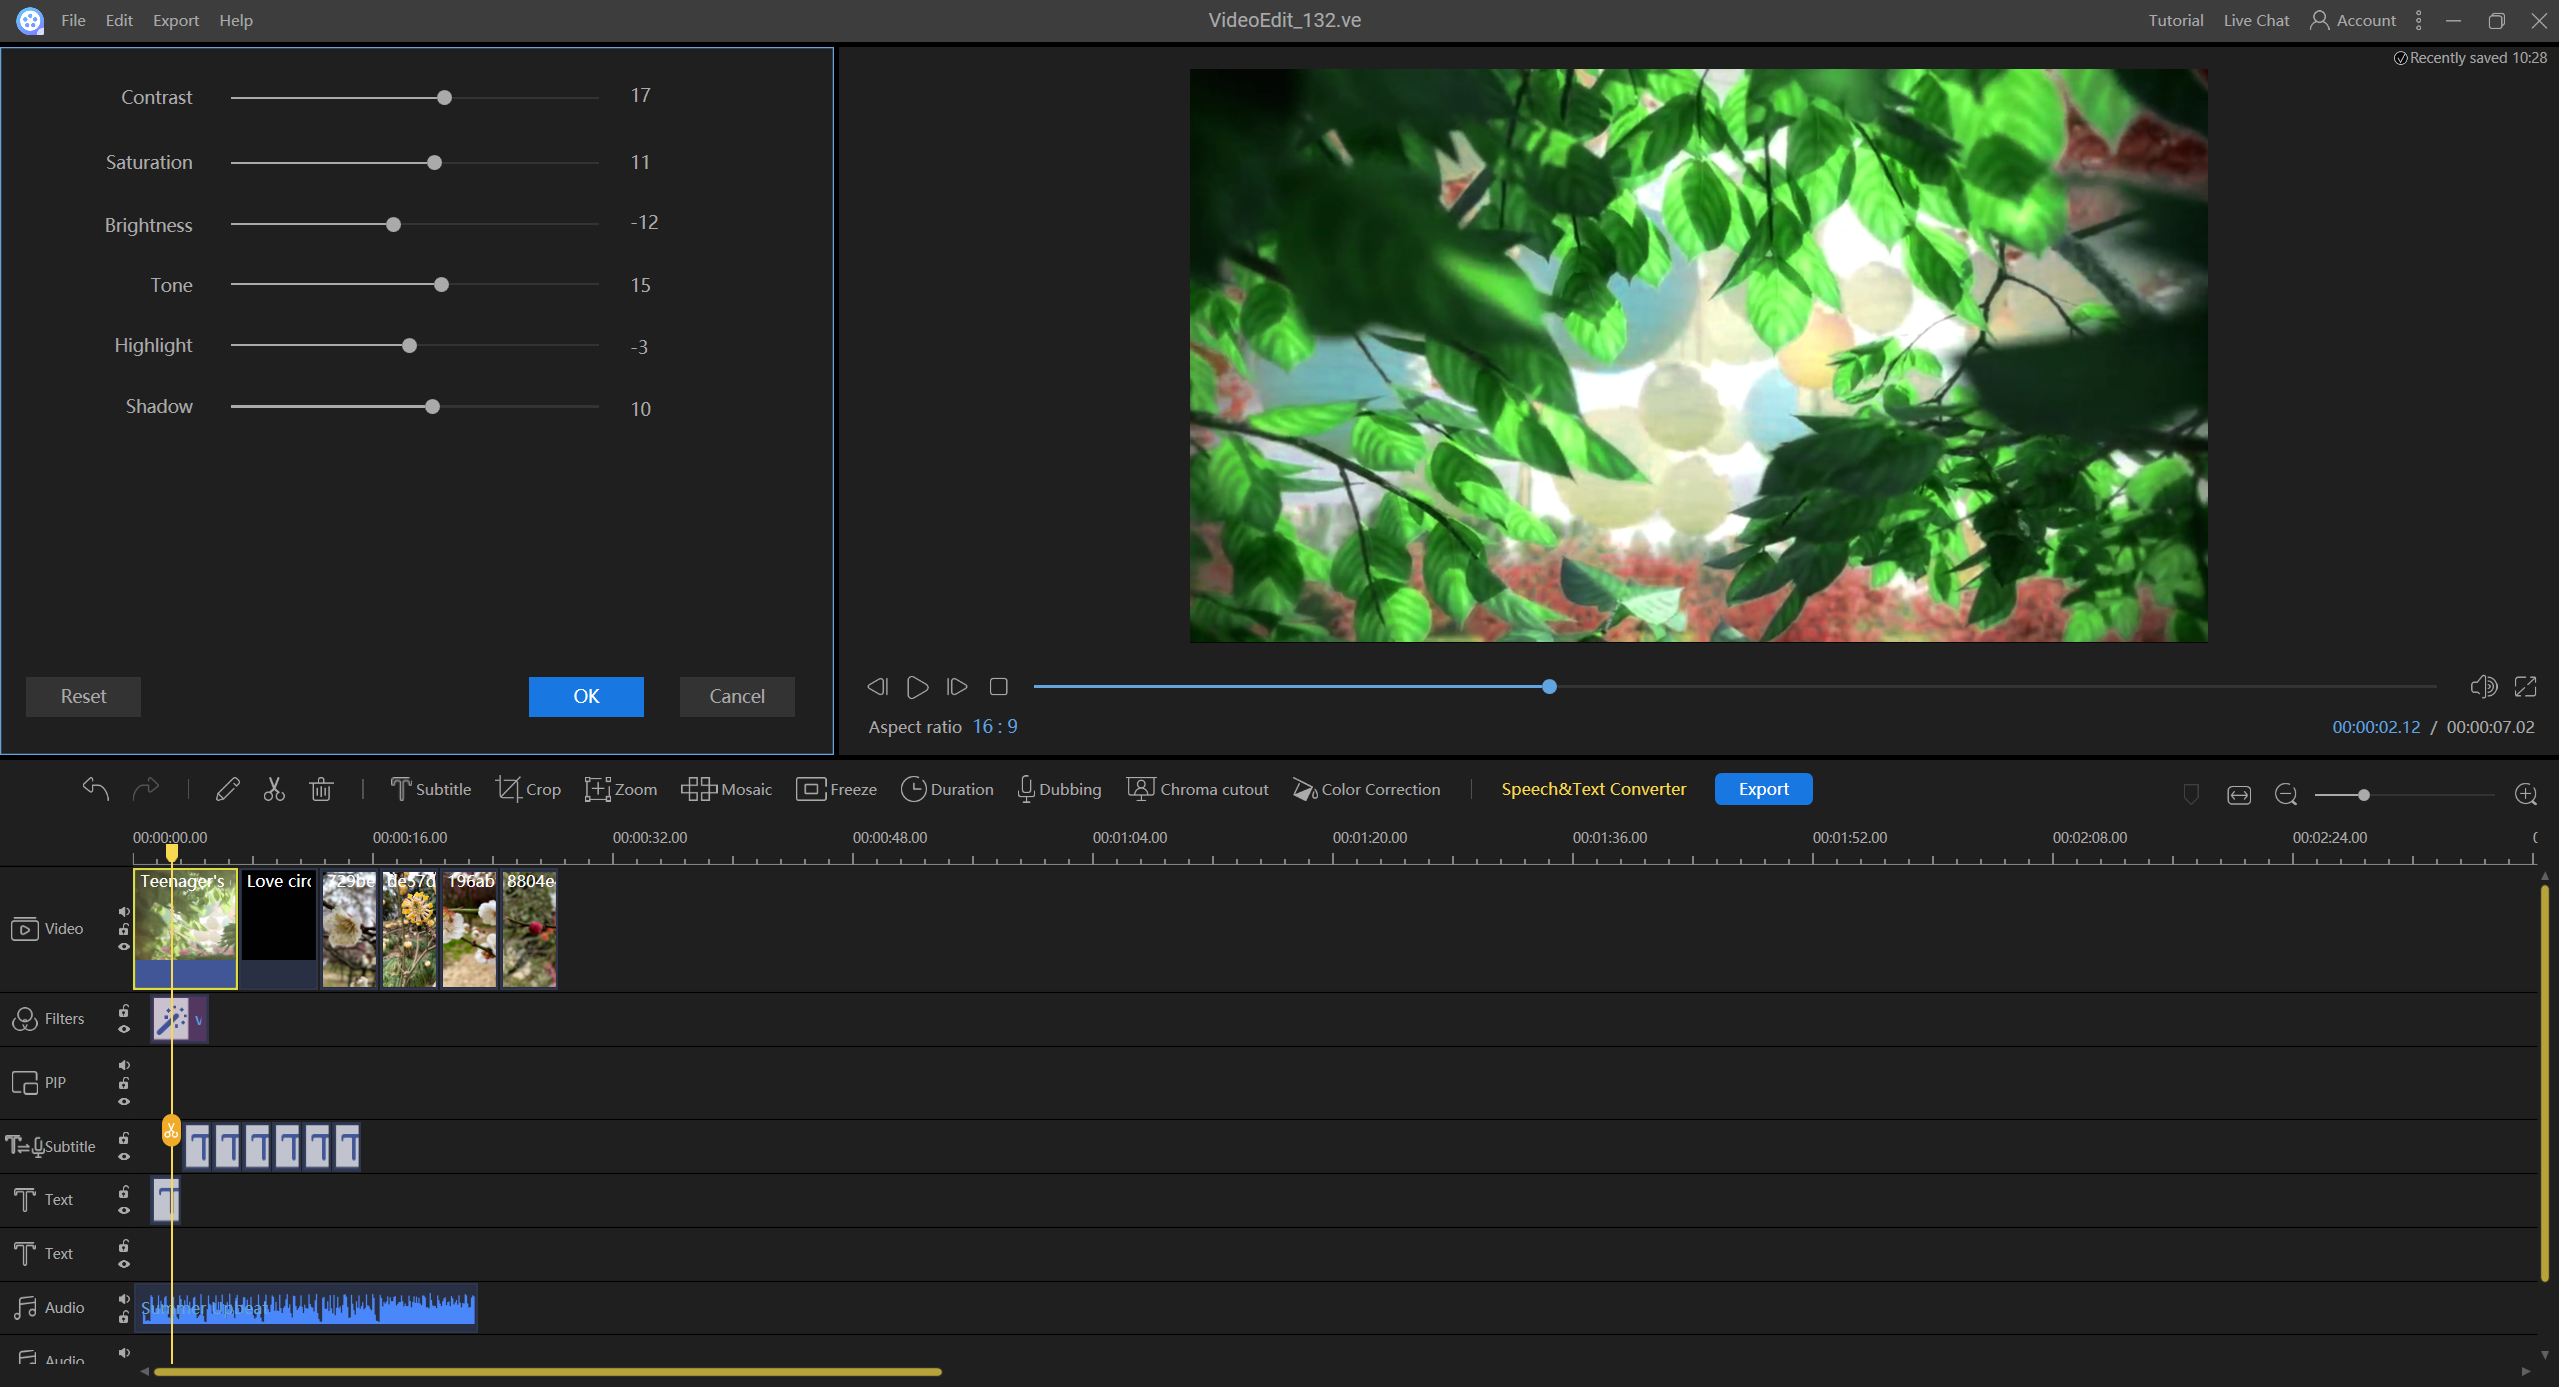The width and height of the screenshot is (2559, 1387).
Task: Open the Subtitle tool
Action: pos(430,789)
